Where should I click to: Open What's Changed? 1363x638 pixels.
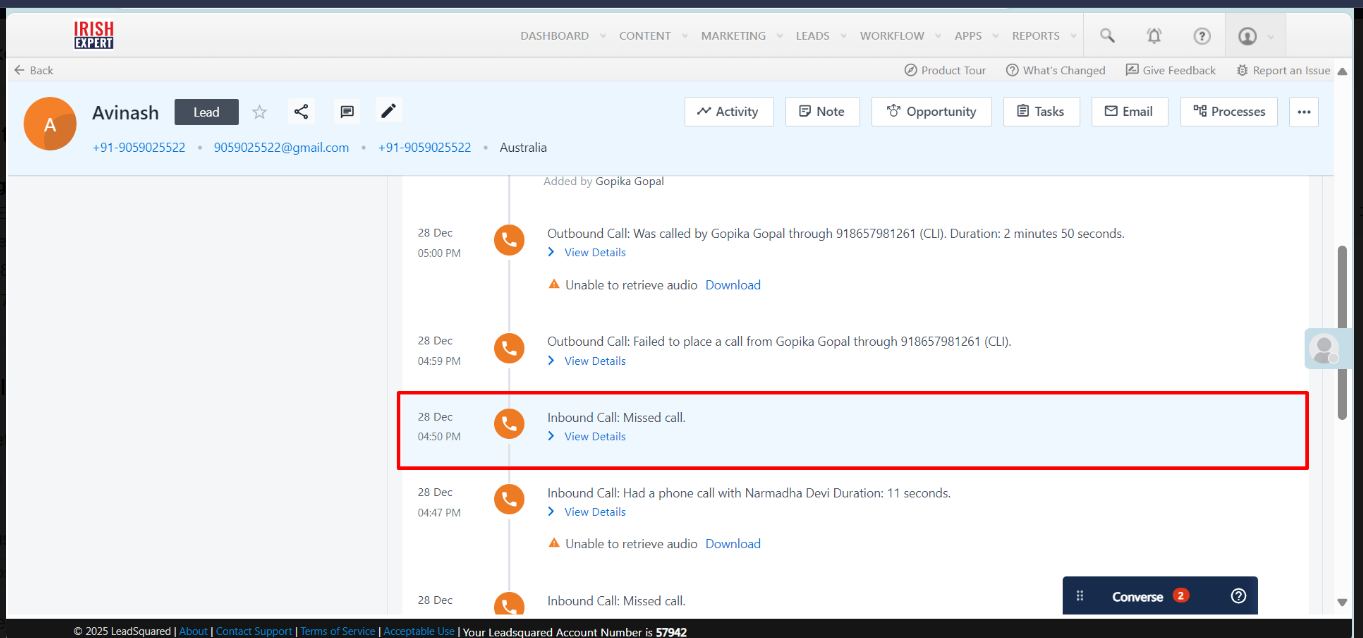[x=1055, y=70]
